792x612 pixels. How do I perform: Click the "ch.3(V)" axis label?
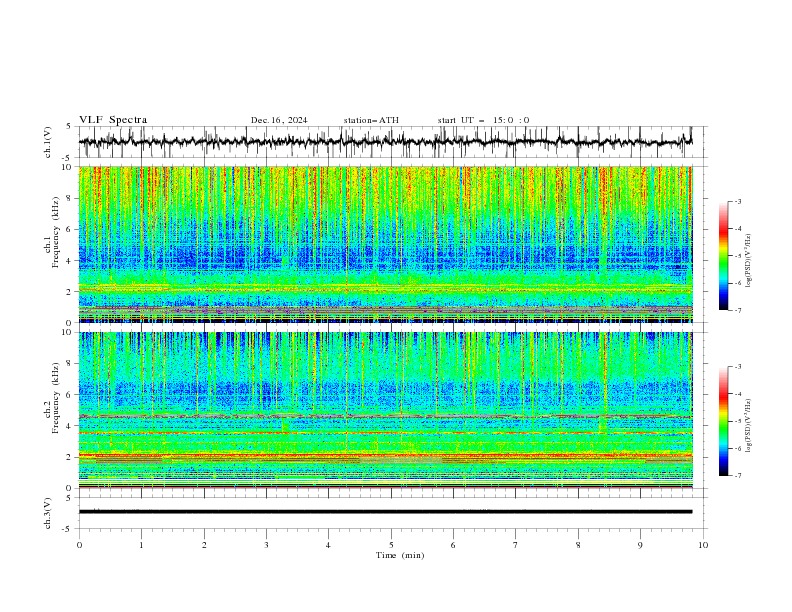pyautogui.click(x=48, y=513)
